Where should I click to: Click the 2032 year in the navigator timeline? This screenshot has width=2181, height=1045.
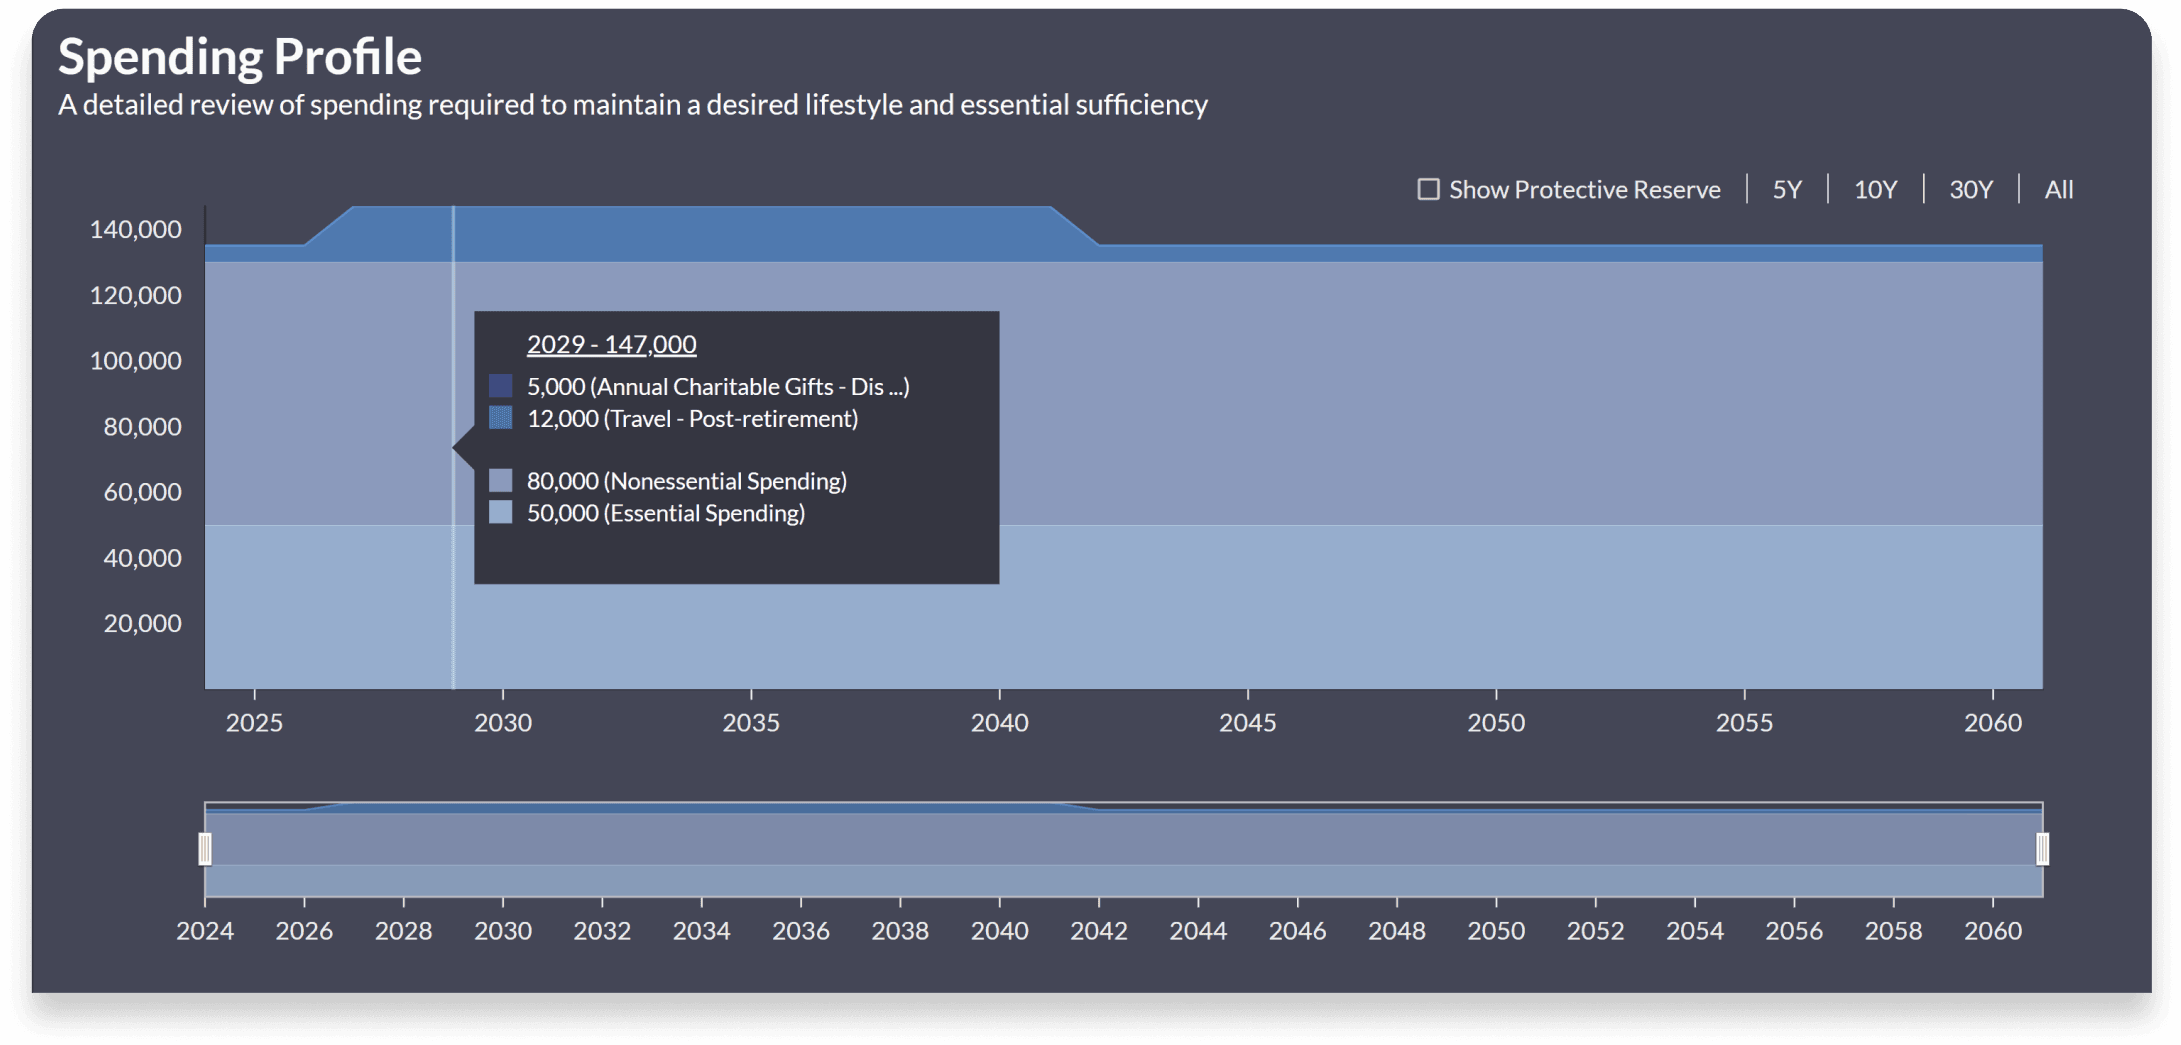(x=601, y=930)
